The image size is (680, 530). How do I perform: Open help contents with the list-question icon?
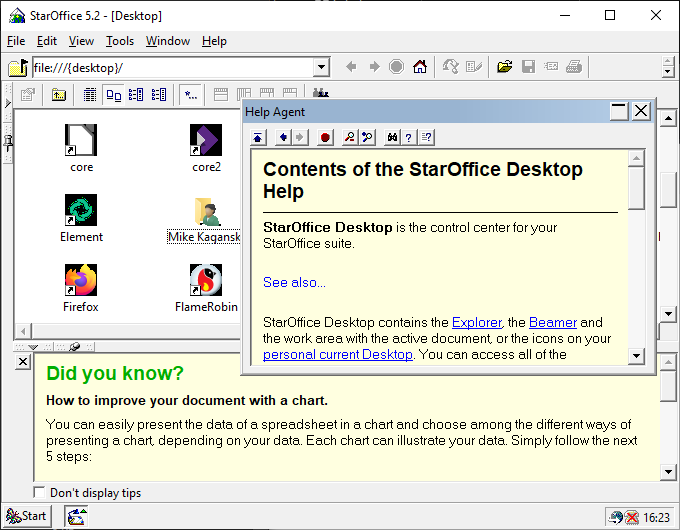pyautogui.click(x=426, y=137)
